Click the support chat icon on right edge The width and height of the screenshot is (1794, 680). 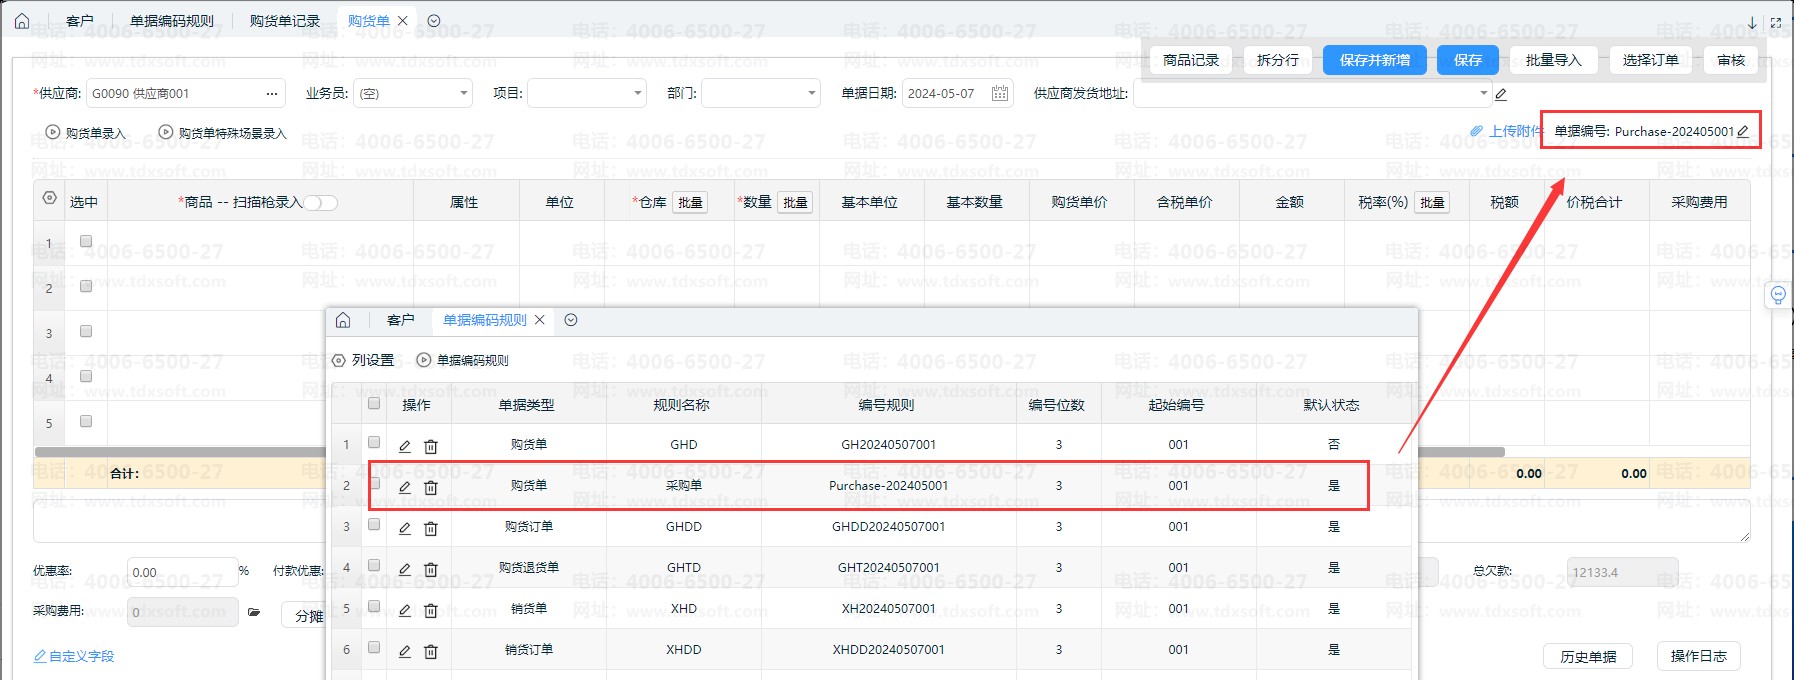coord(1778,295)
